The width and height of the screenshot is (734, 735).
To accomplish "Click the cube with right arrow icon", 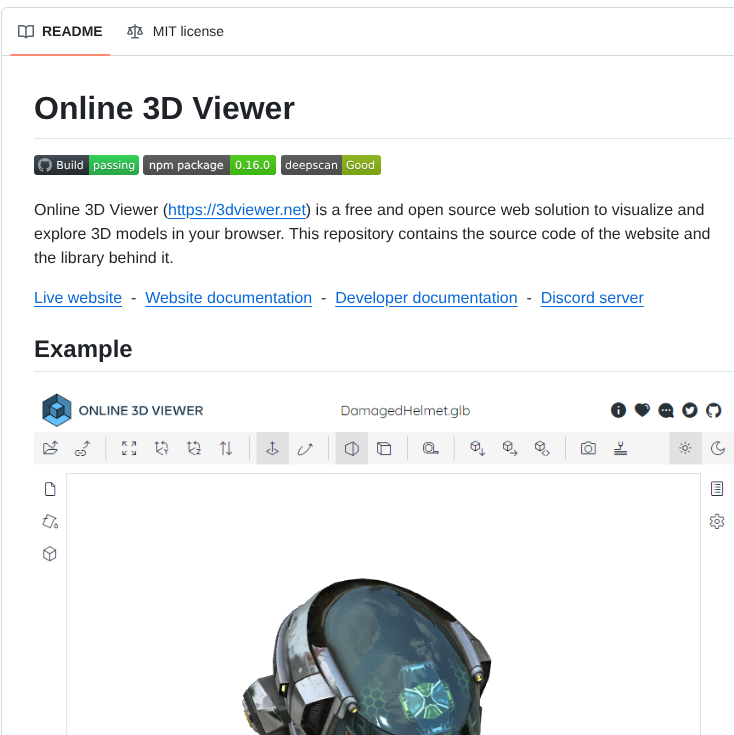I will pyautogui.click(x=509, y=448).
